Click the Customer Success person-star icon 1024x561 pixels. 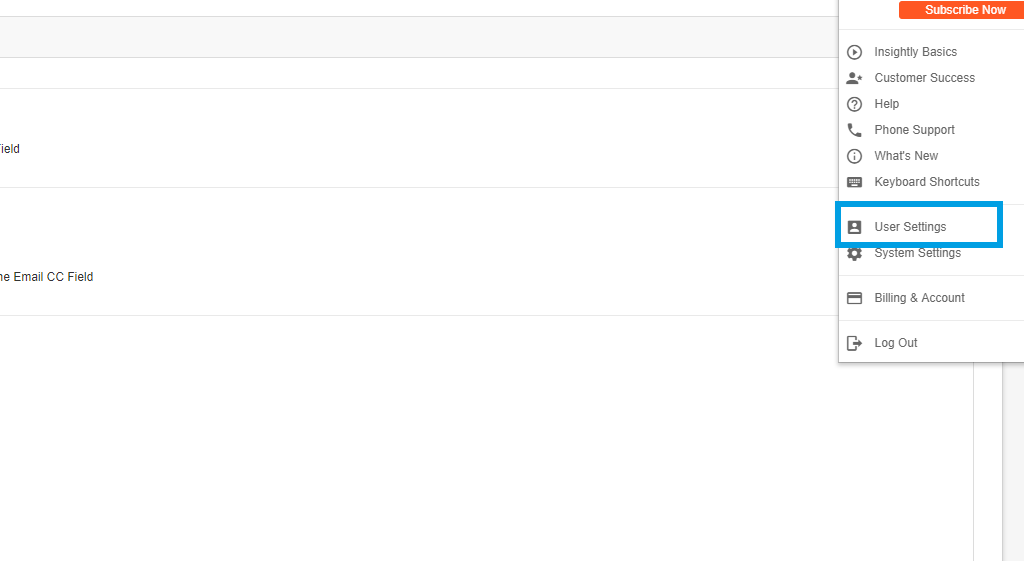coord(854,78)
